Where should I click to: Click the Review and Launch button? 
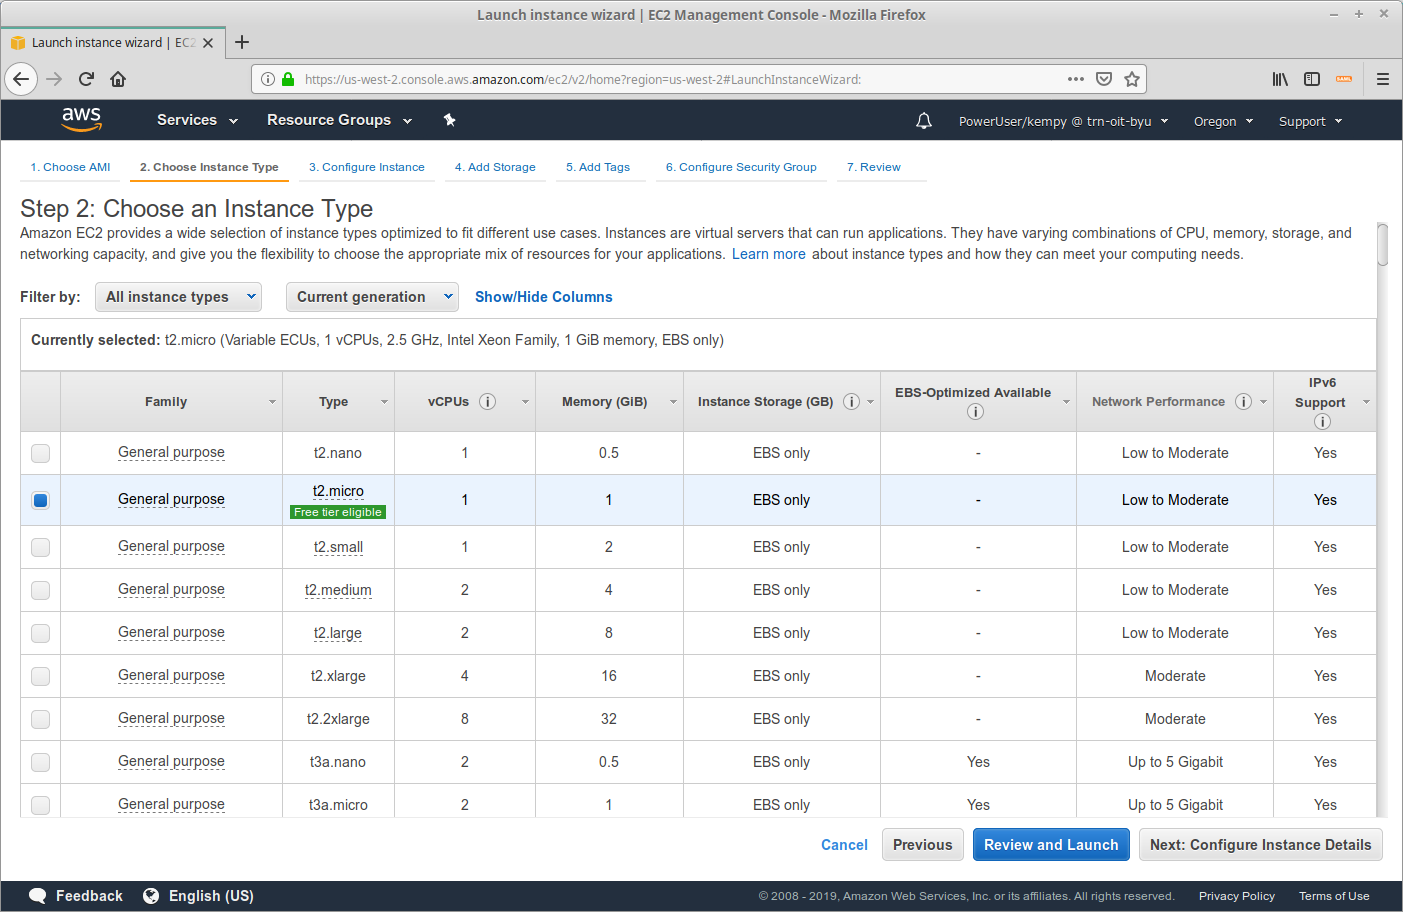coord(1051,845)
